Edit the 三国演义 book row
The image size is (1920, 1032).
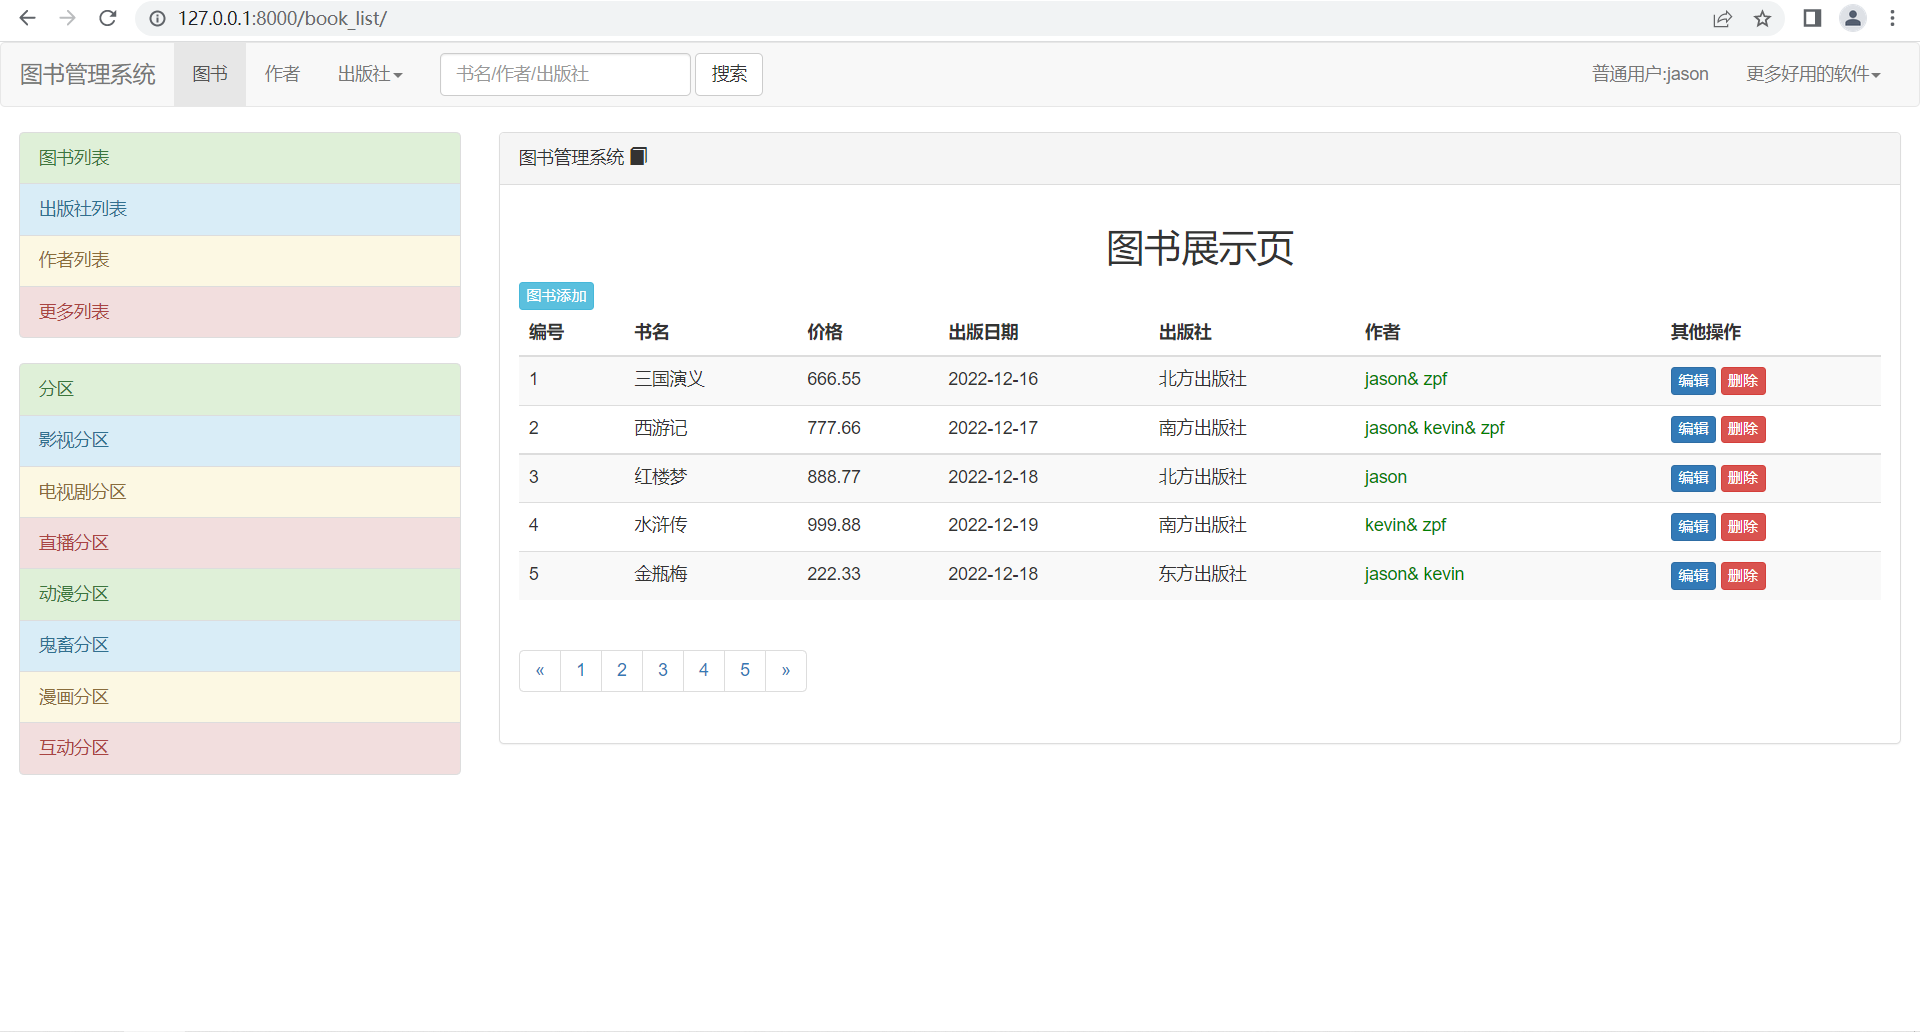pos(1693,381)
